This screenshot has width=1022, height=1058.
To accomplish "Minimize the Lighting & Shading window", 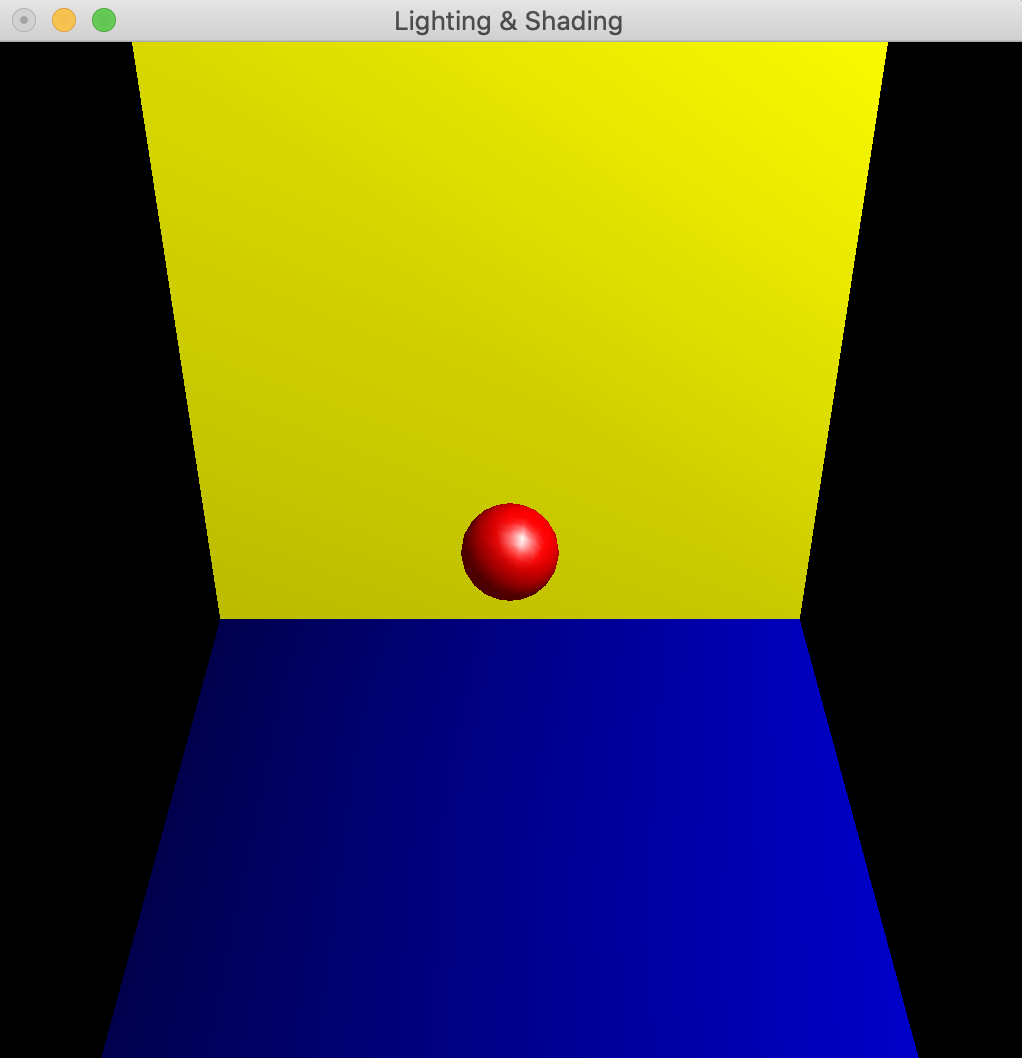I will click(x=64, y=20).
